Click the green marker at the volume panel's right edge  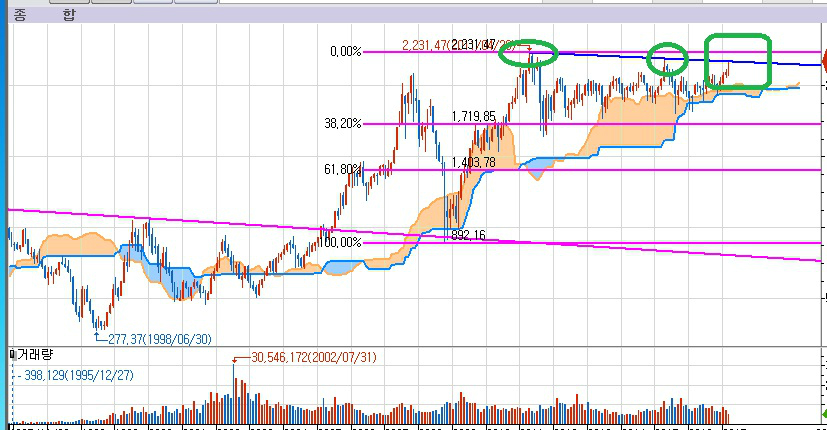pos(821,411)
